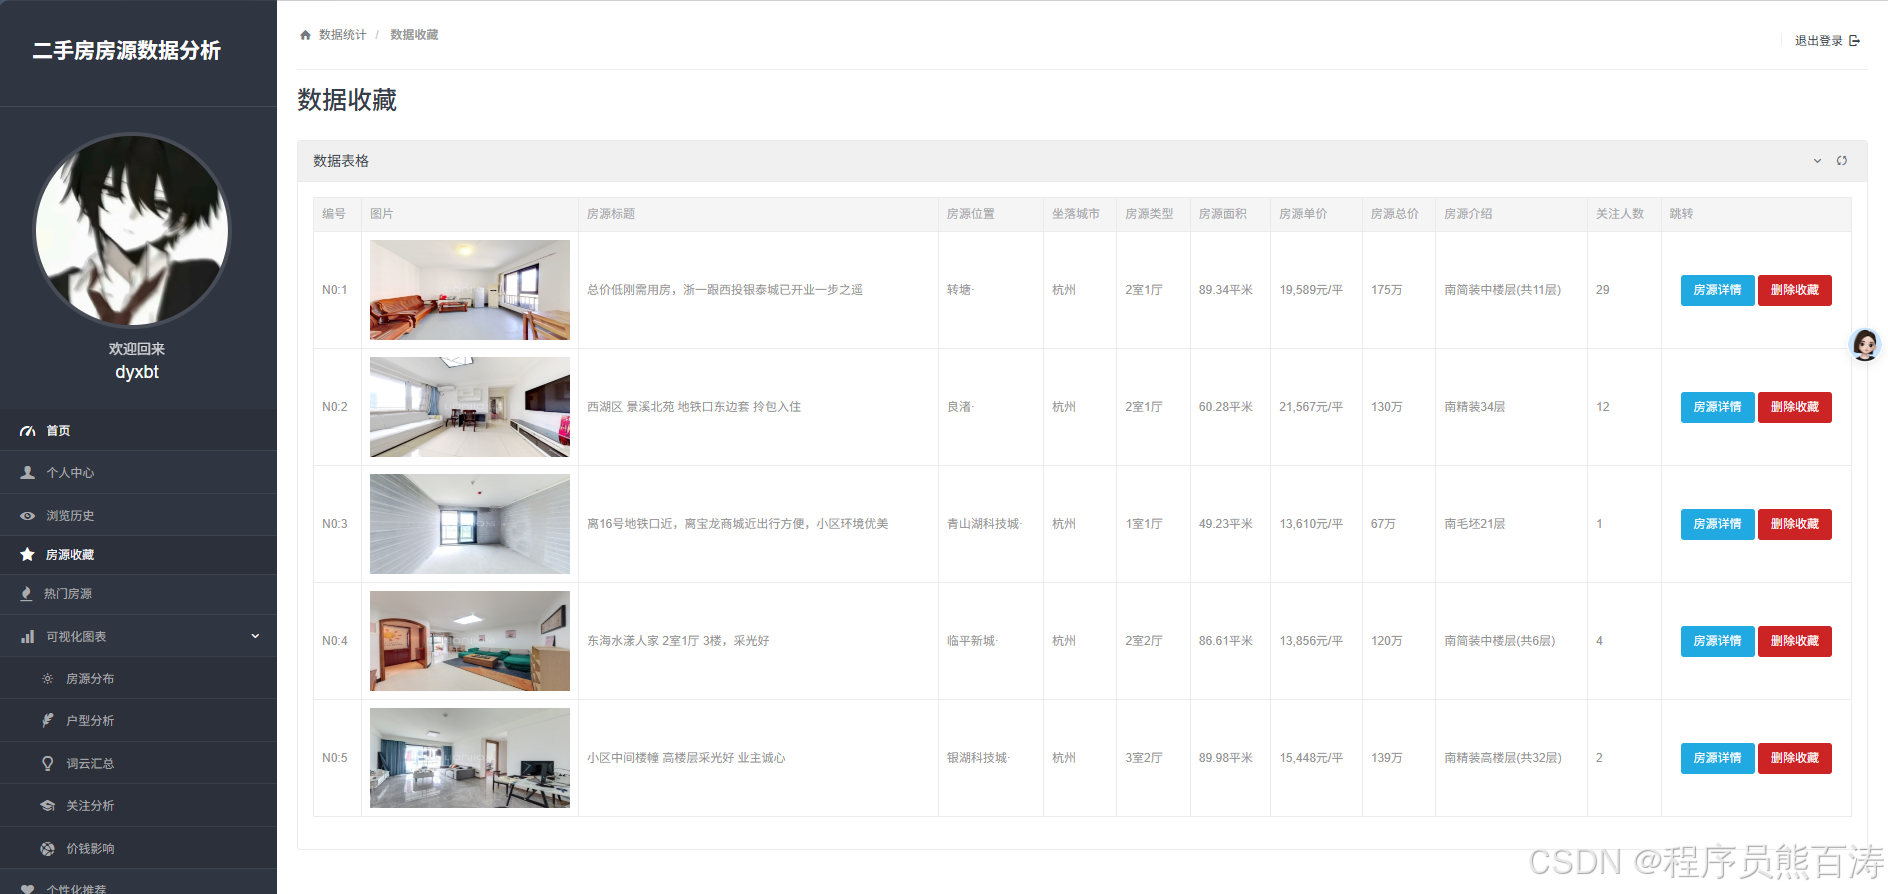Open the 户型分析 submenu item
This screenshot has width=1888, height=894.
tap(138, 721)
